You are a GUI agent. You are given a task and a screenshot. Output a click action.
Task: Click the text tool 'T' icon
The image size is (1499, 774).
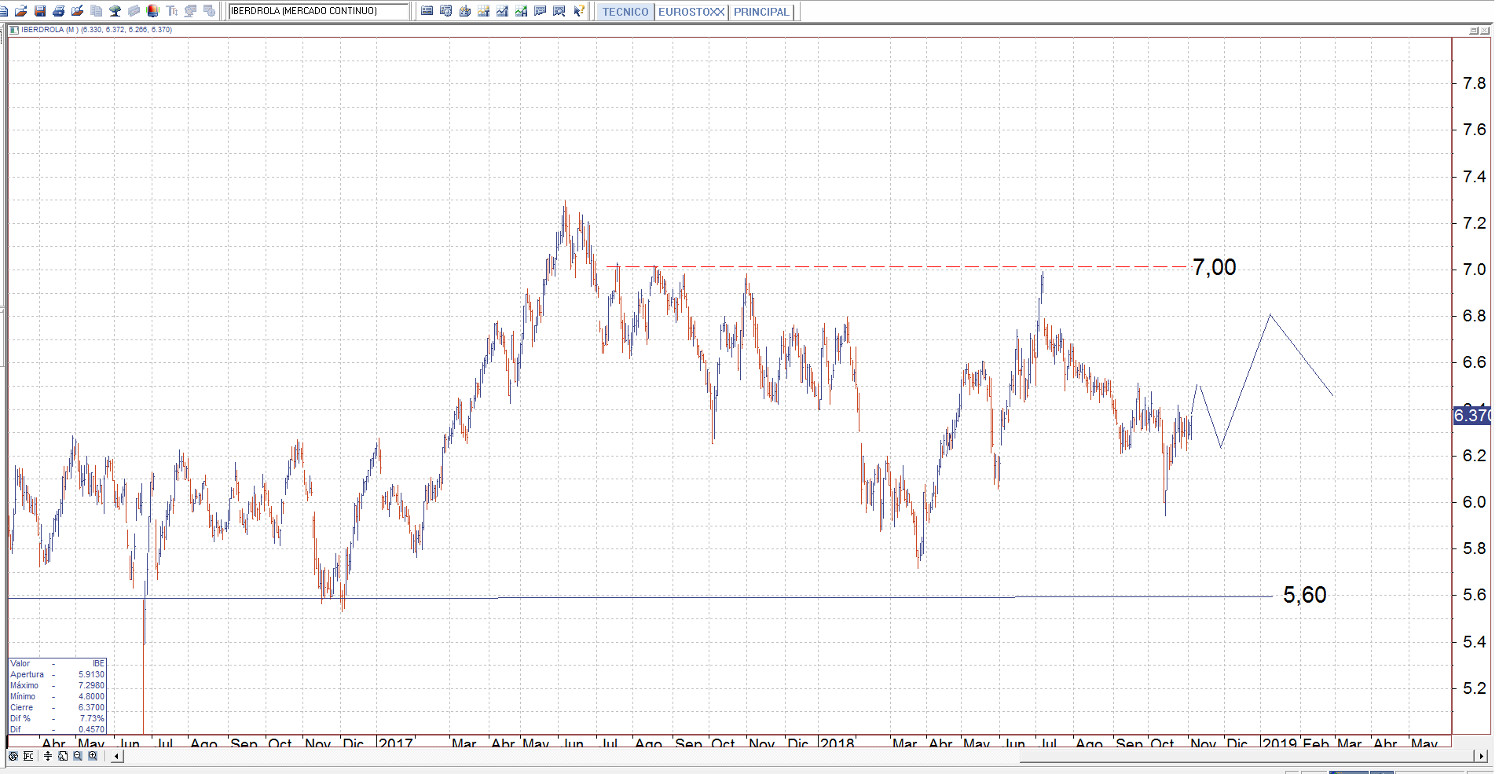[172, 12]
